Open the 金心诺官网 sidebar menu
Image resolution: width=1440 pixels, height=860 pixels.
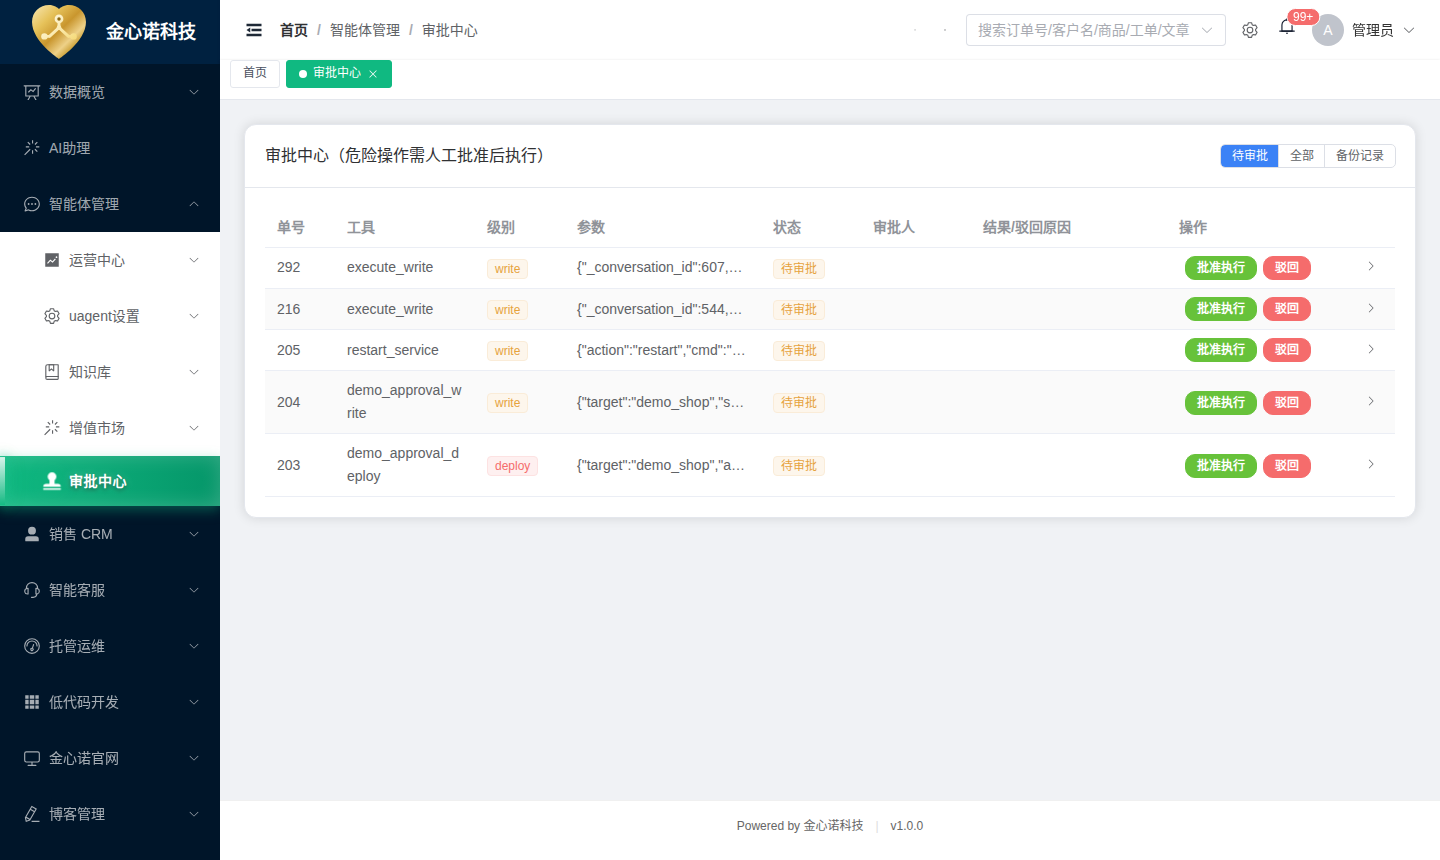(x=110, y=758)
